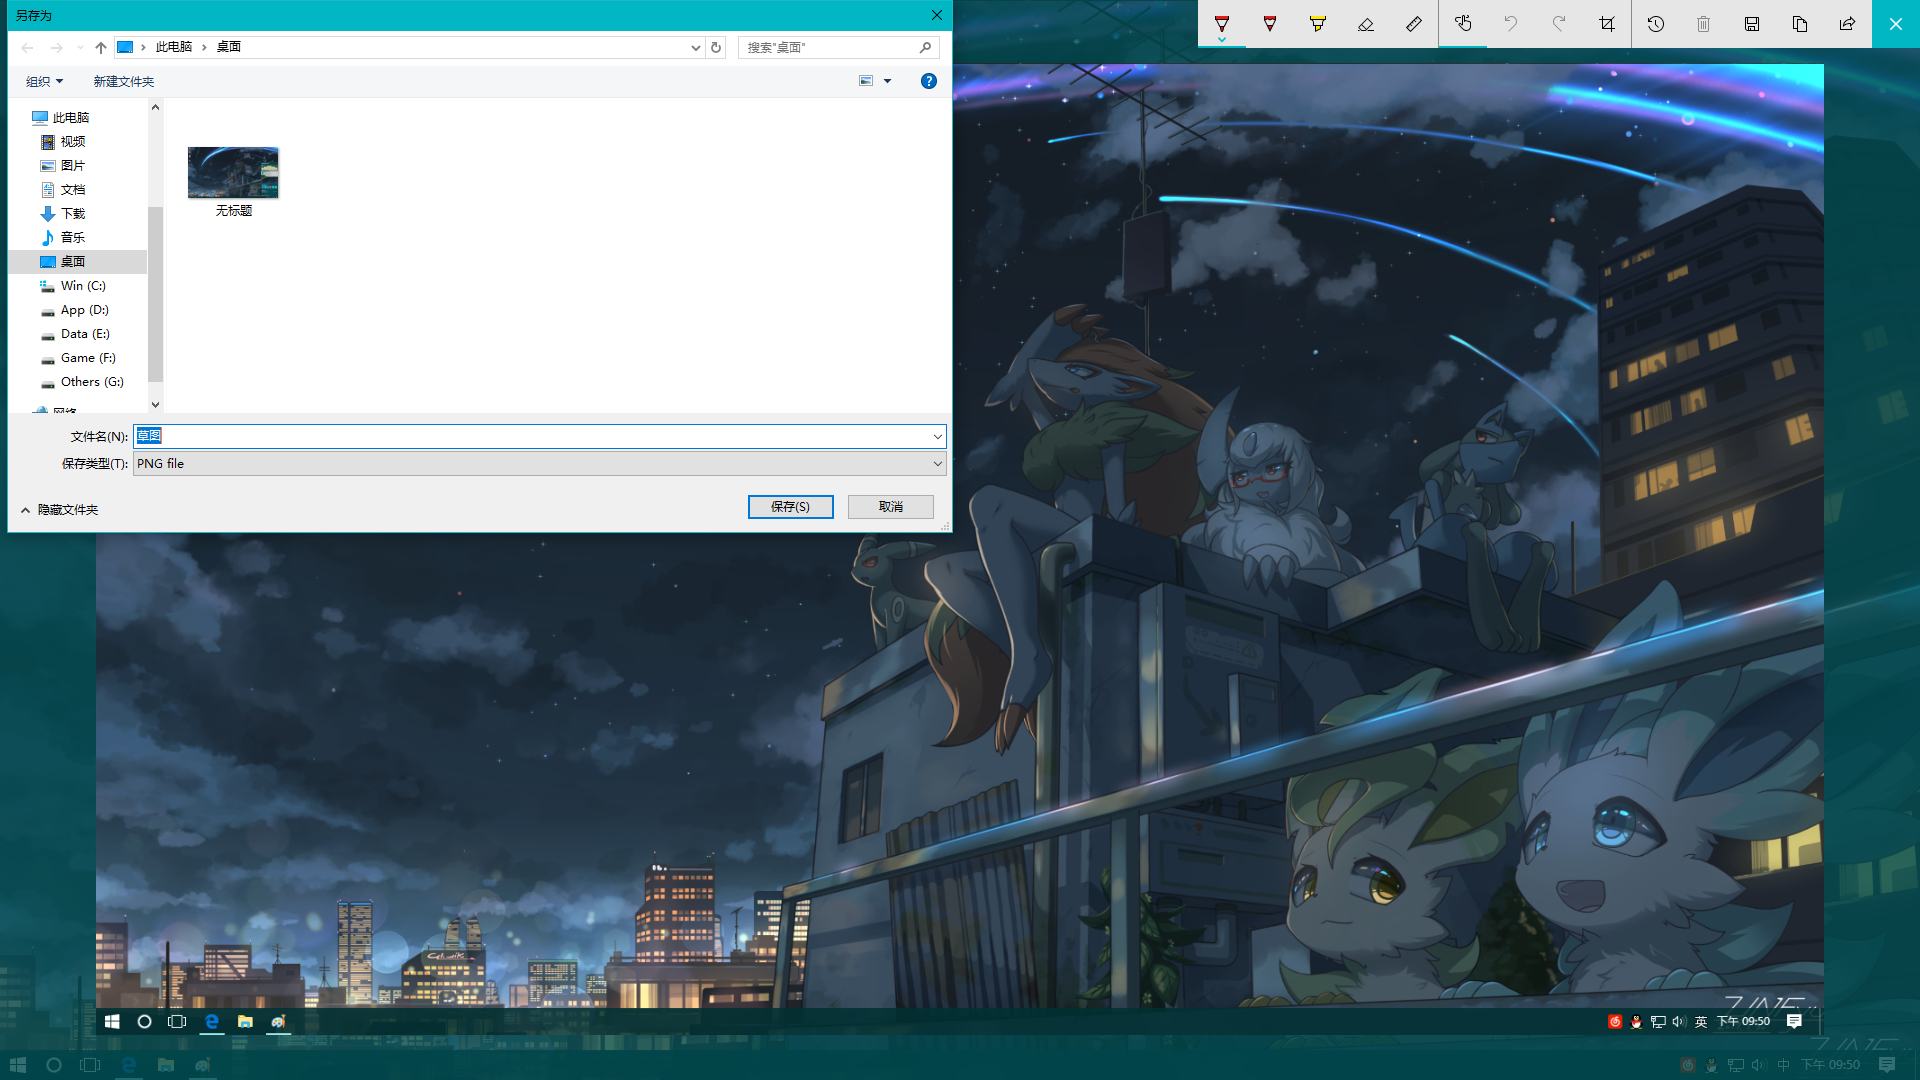Click the 取消 button
The image size is (1920, 1080).
coord(891,507)
